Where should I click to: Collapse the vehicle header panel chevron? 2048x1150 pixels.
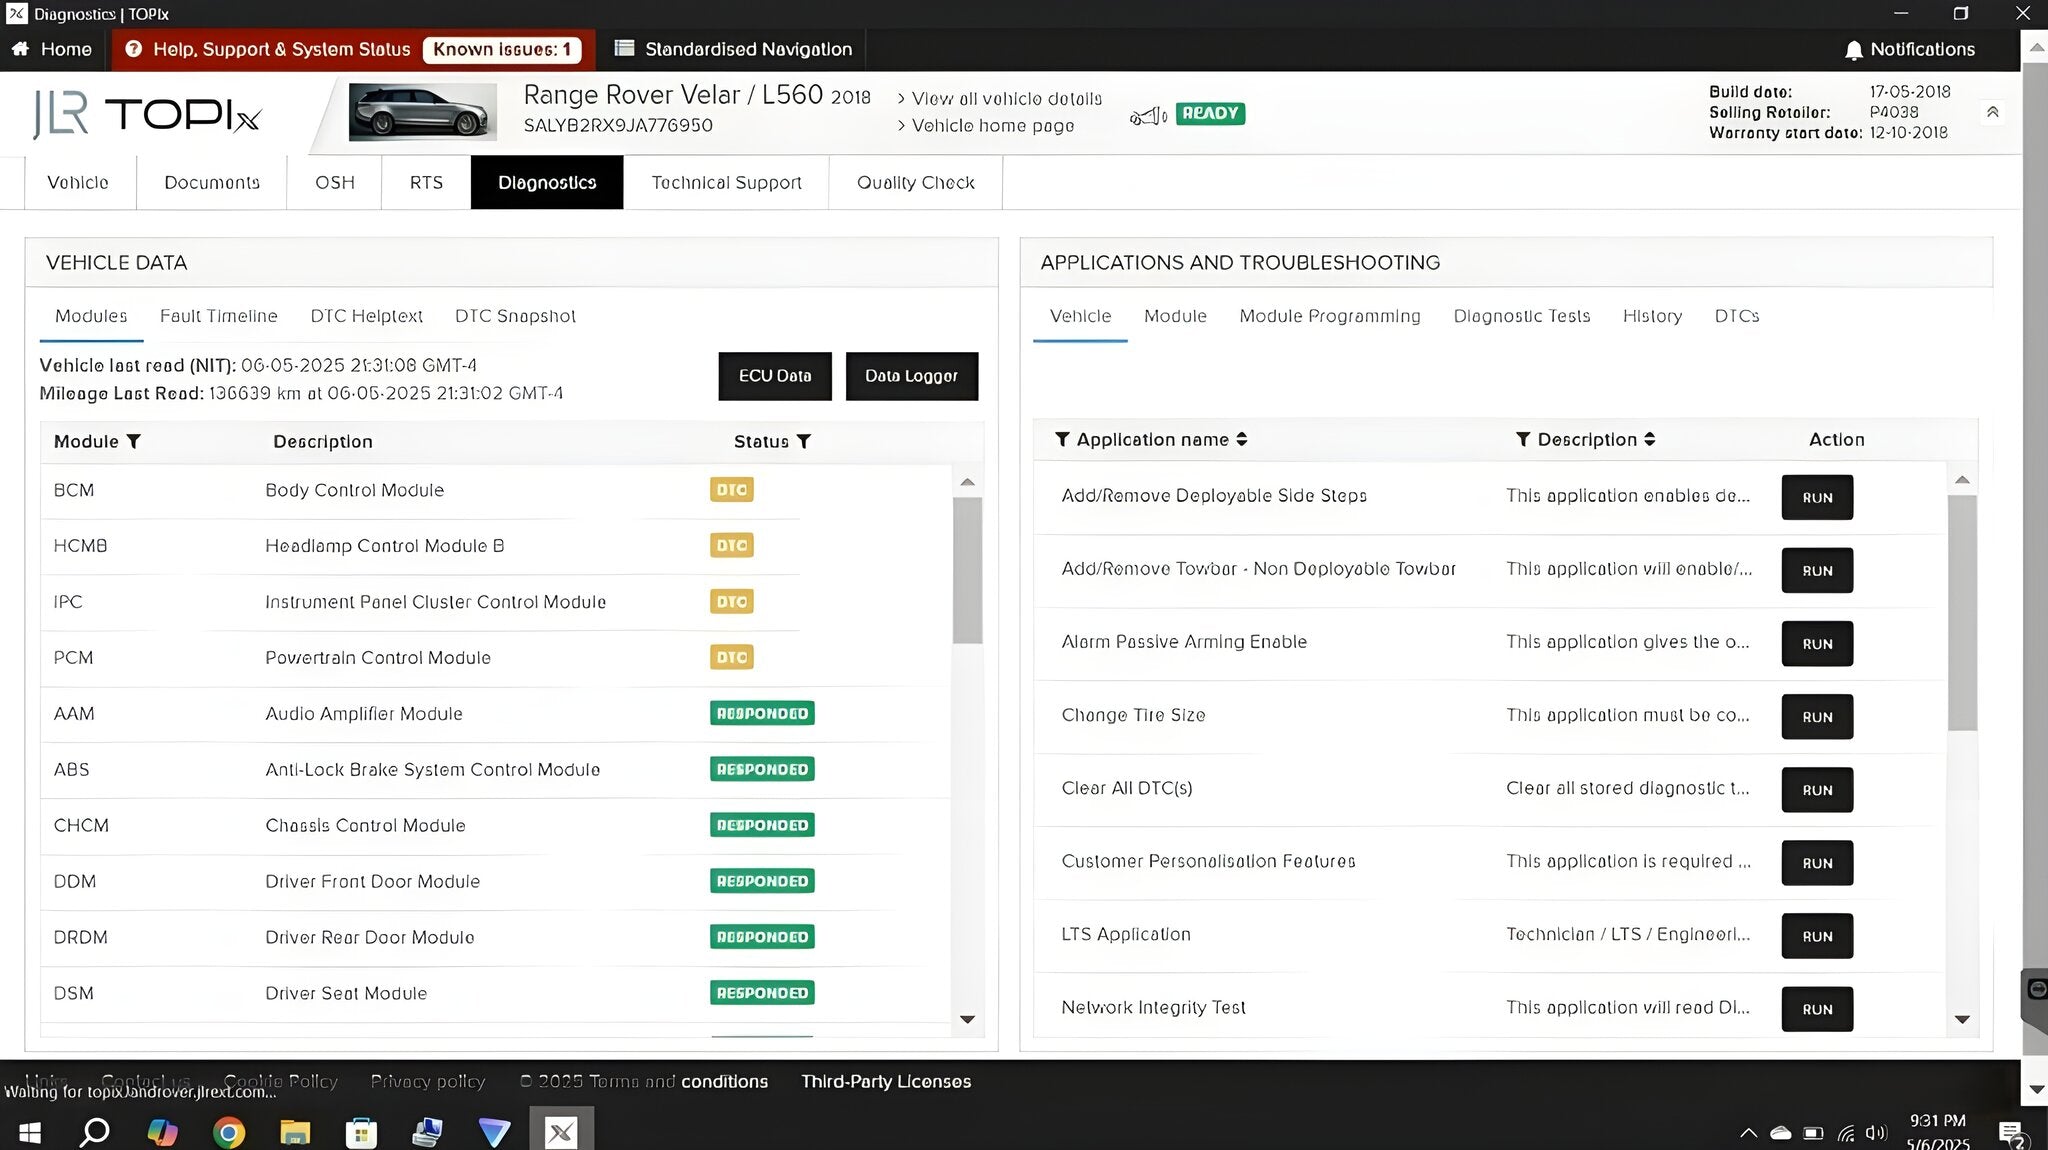click(1992, 112)
